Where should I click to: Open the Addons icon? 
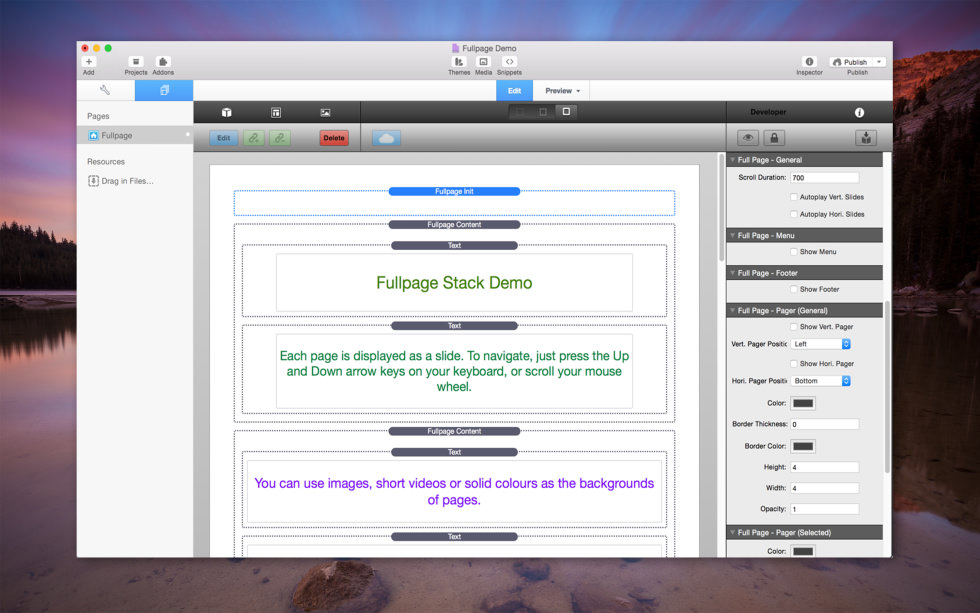(162, 62)
